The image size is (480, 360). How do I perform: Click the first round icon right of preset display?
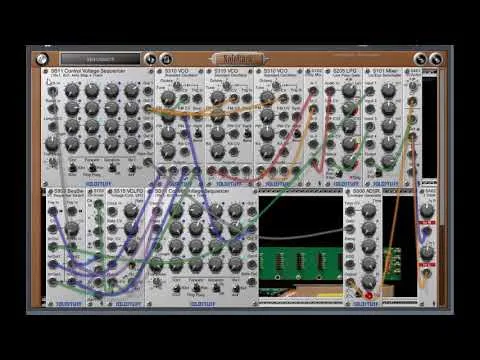(x=151, y=59)
